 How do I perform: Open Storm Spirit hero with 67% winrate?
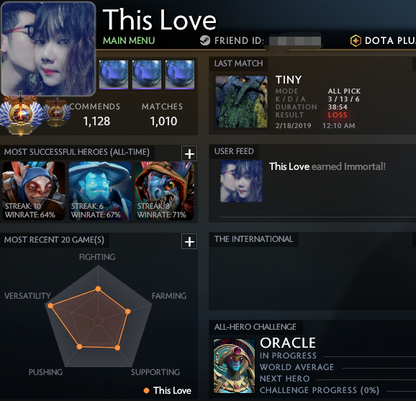tap(100, 191)
